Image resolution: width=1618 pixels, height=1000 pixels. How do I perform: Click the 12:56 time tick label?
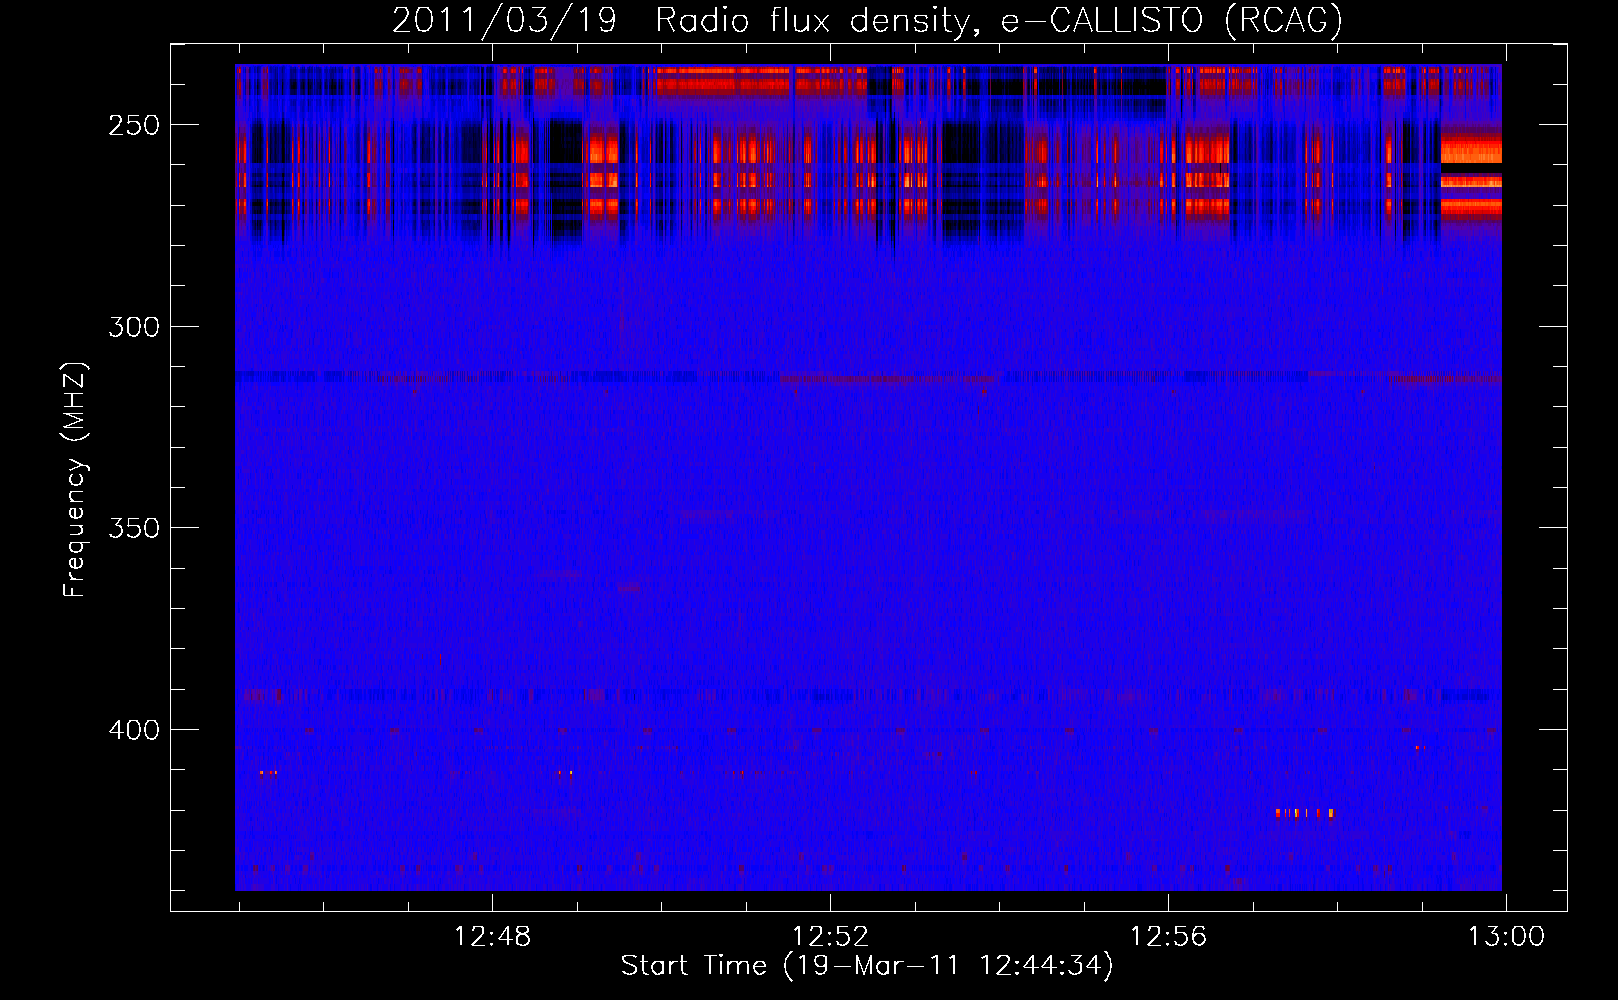[x=1168, y=937]
